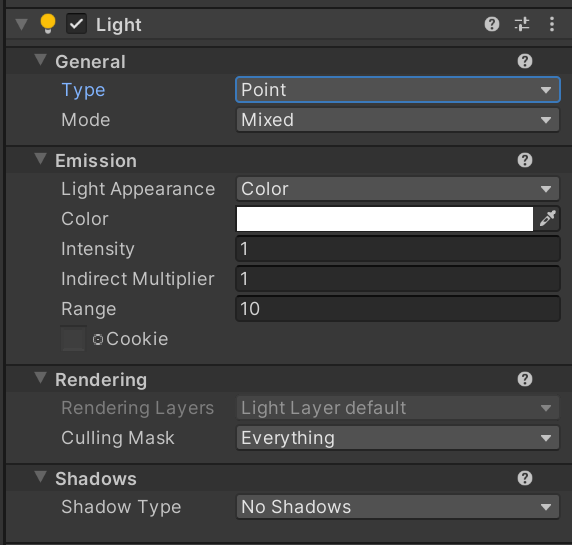Click the Color property label
The height and width of the screenshot is (545, 572).
point(85,219)
